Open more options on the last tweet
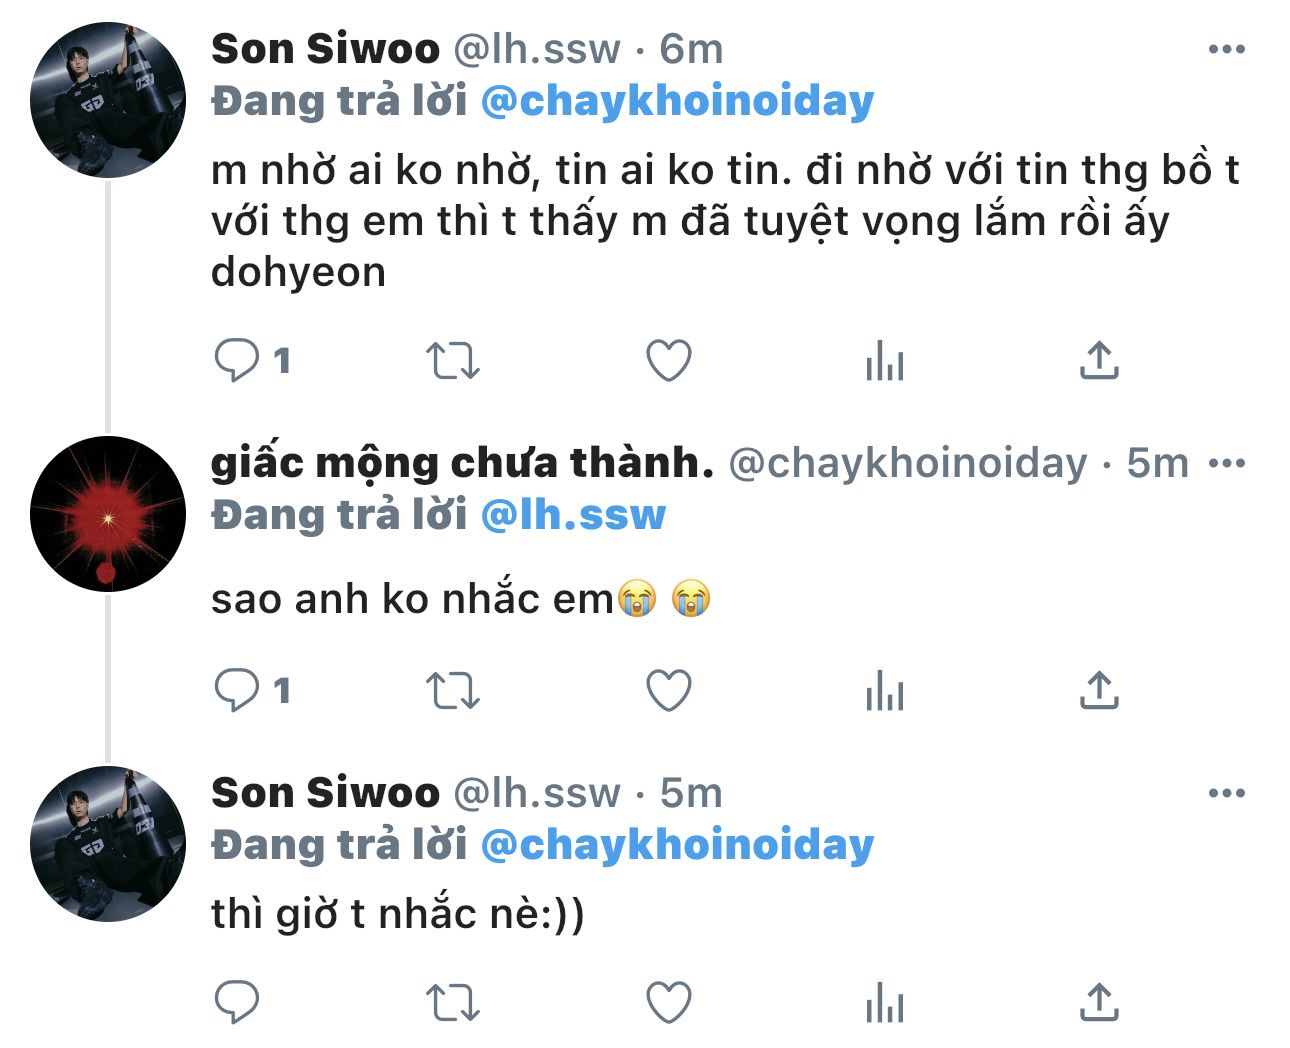Image resolution: width=1290 pixels, height=1048 pixels. pos(1227,793)
